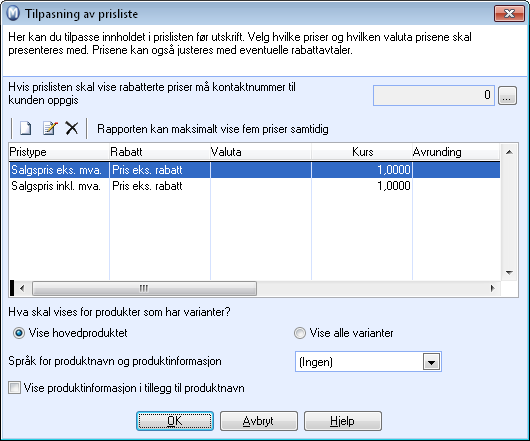This screenshot has width=530, height=441.
Task: Open help with the Hjelp button
Action: [343, 421]
